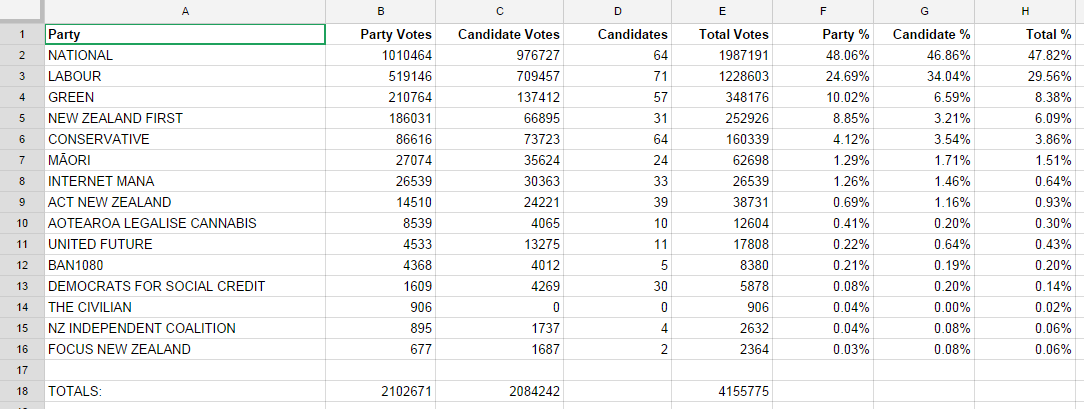Click the INTERNET MANA cell

[185, 182]
